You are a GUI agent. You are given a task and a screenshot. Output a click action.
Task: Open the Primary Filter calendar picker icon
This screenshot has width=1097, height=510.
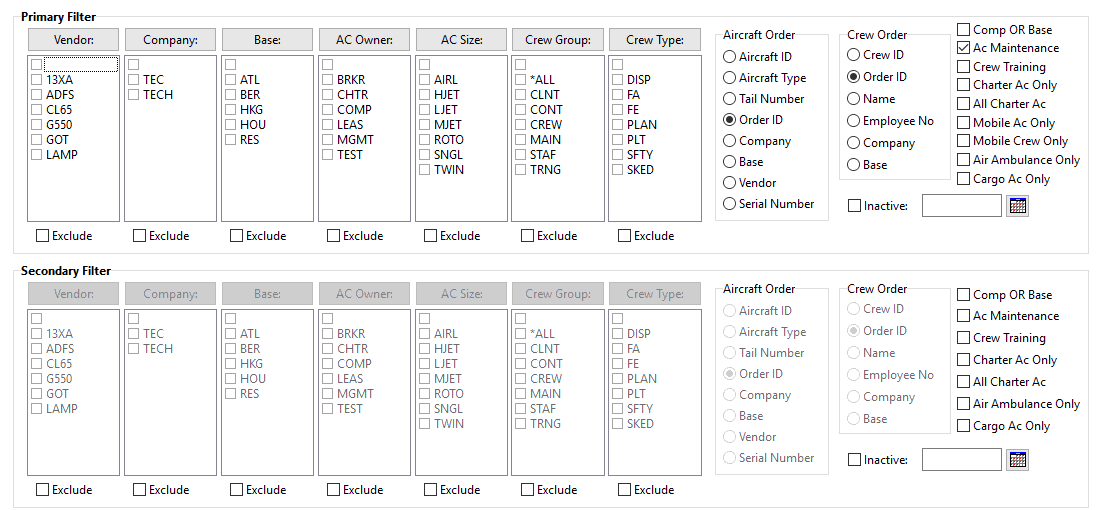tap(1018, 206)
